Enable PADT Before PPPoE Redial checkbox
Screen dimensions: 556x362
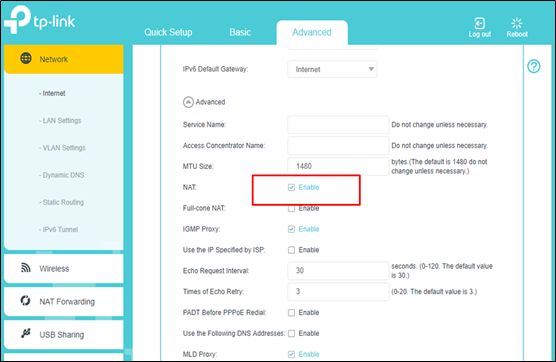(291, 313)
